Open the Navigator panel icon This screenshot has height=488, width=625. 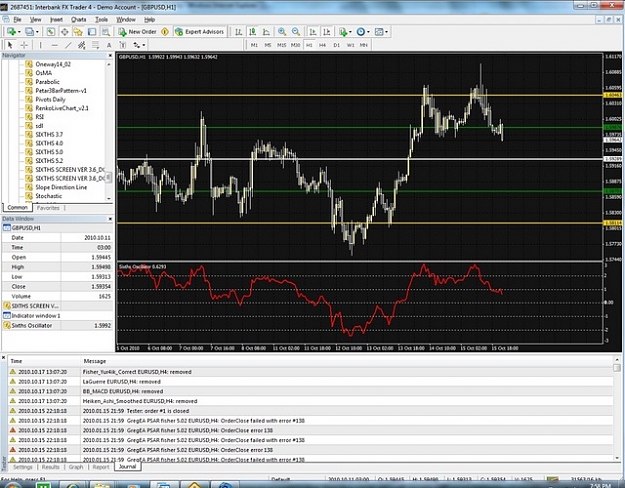tap(78, 32)
